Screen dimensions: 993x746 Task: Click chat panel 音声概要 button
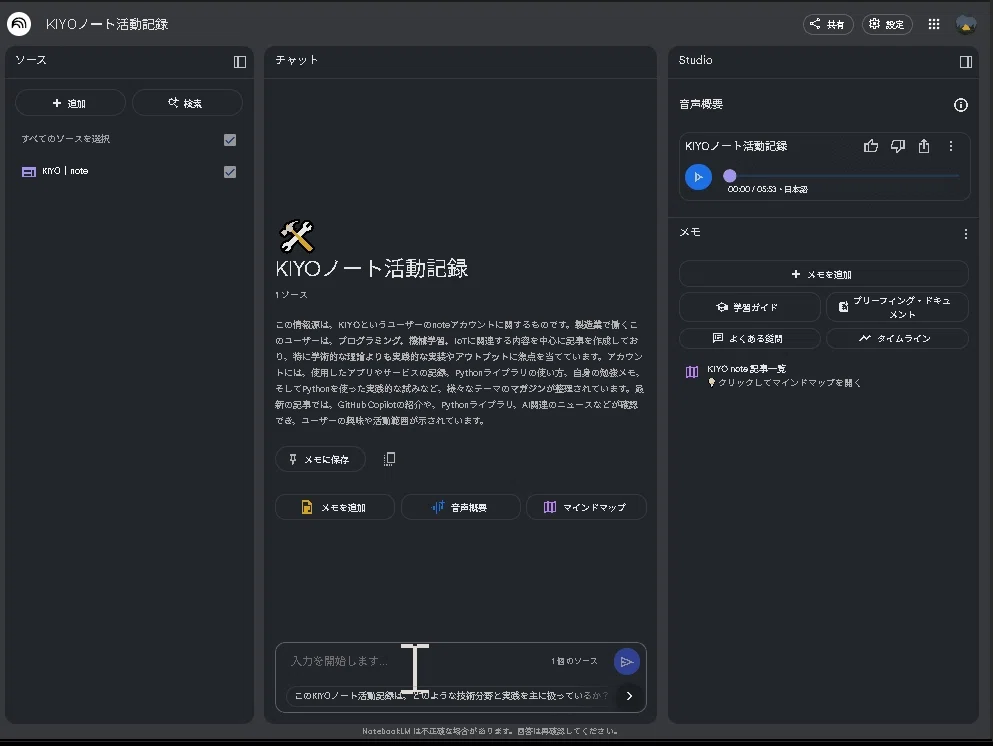click(460, 507)
